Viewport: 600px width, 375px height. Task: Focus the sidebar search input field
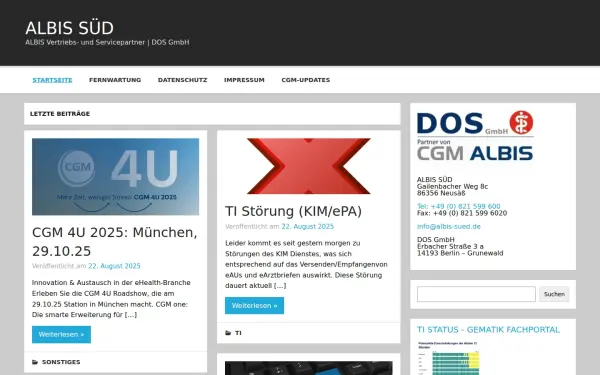click(476, 294)
